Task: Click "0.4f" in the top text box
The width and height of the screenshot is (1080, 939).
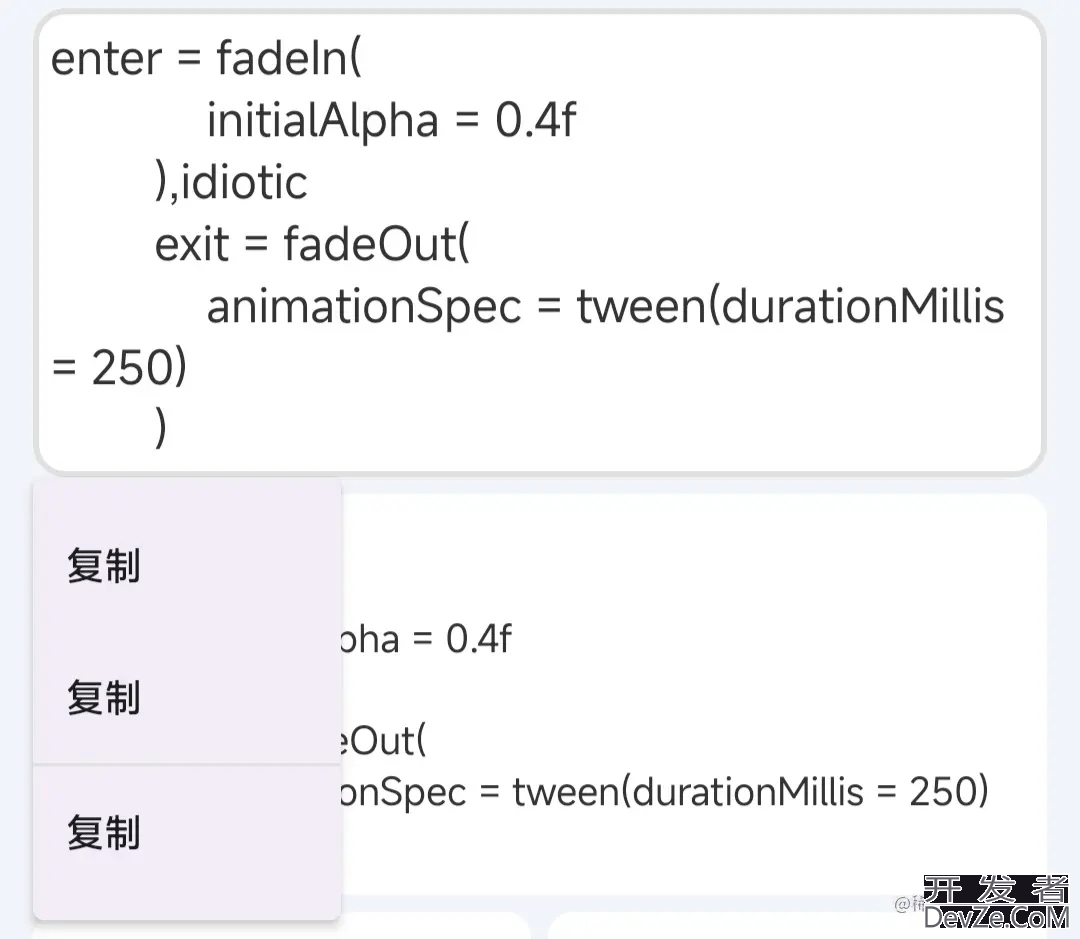Action: [x=536, y=121]
